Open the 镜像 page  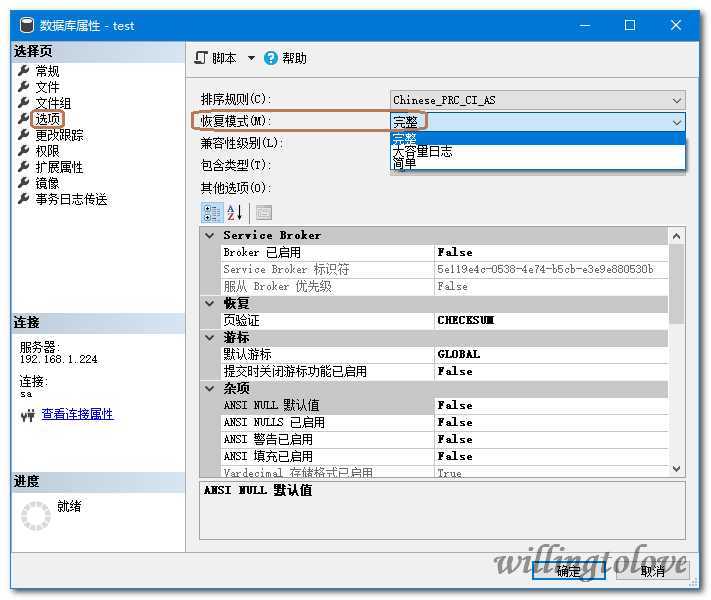click(x=47, y=183)
